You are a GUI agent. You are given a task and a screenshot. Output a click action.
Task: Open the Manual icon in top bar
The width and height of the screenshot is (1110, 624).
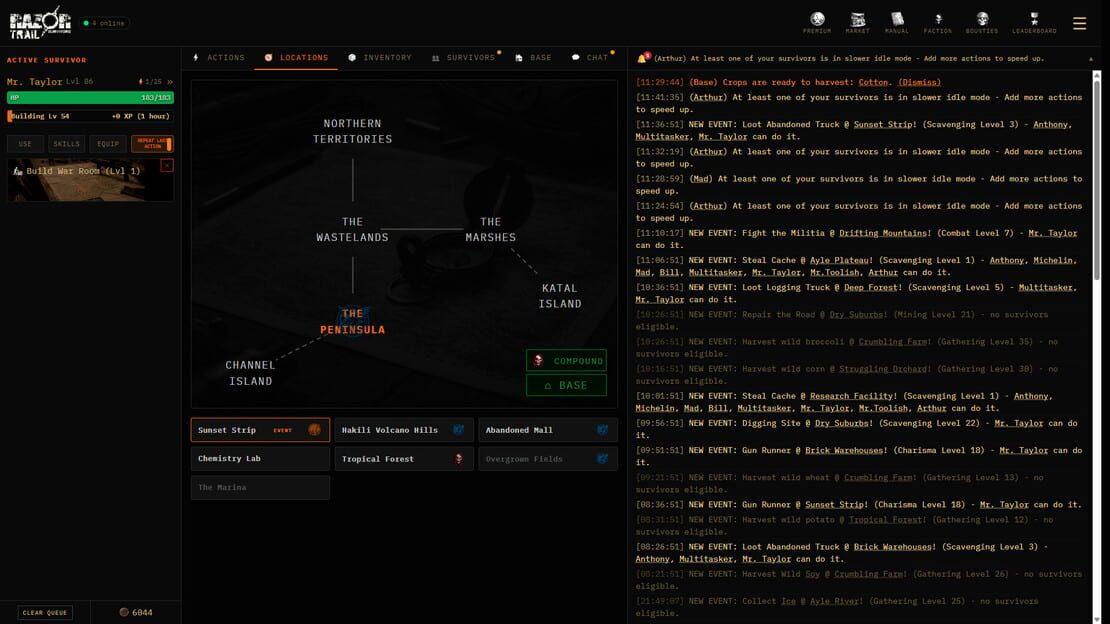[x=897, y=23]
